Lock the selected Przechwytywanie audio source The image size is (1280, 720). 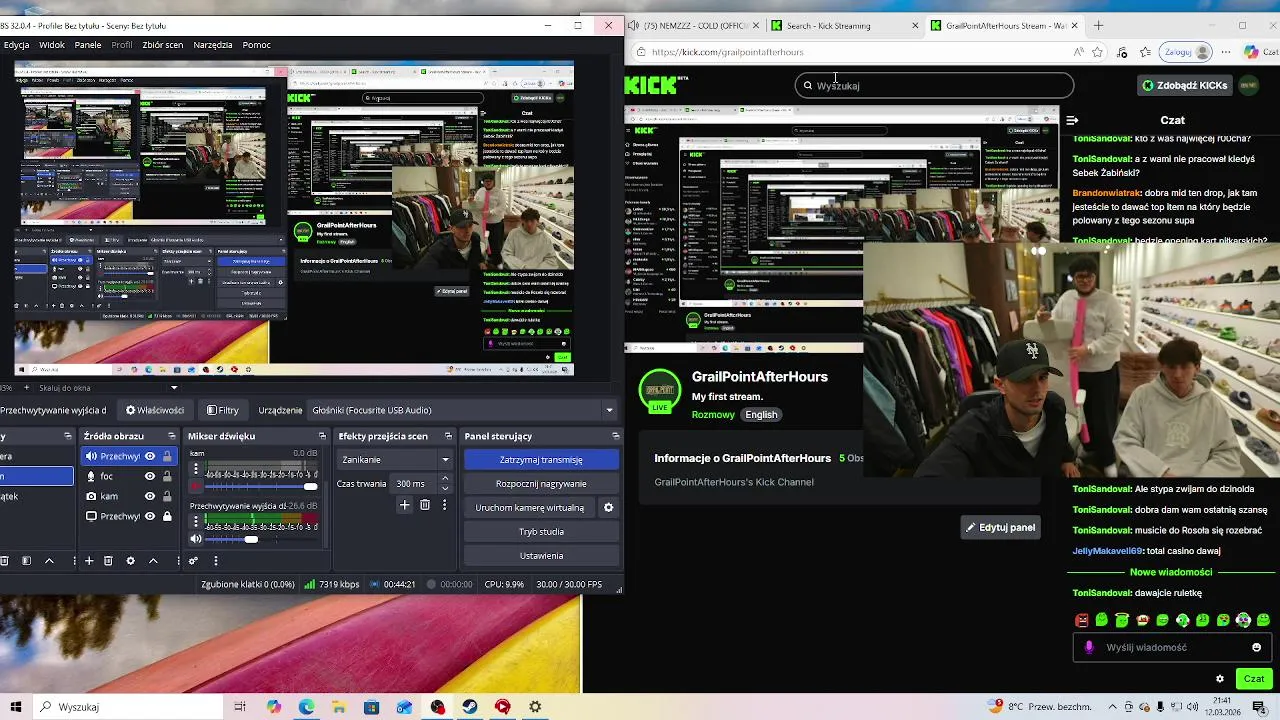[x=167, y=456]
